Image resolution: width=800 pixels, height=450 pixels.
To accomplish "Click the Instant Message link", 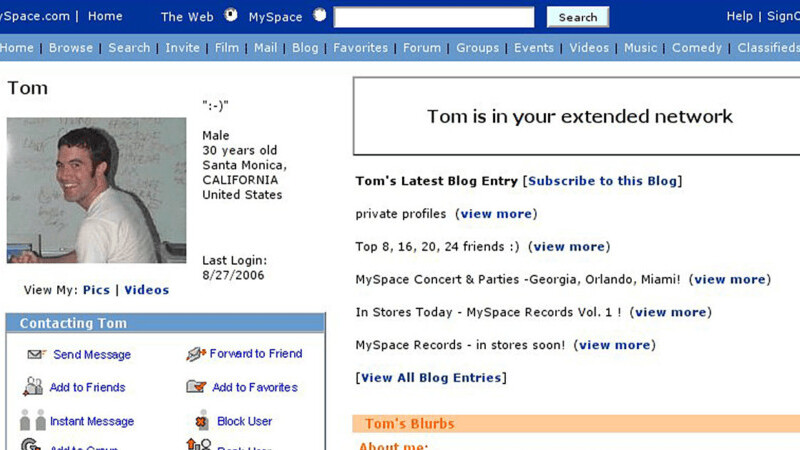I will click(92, 421).
